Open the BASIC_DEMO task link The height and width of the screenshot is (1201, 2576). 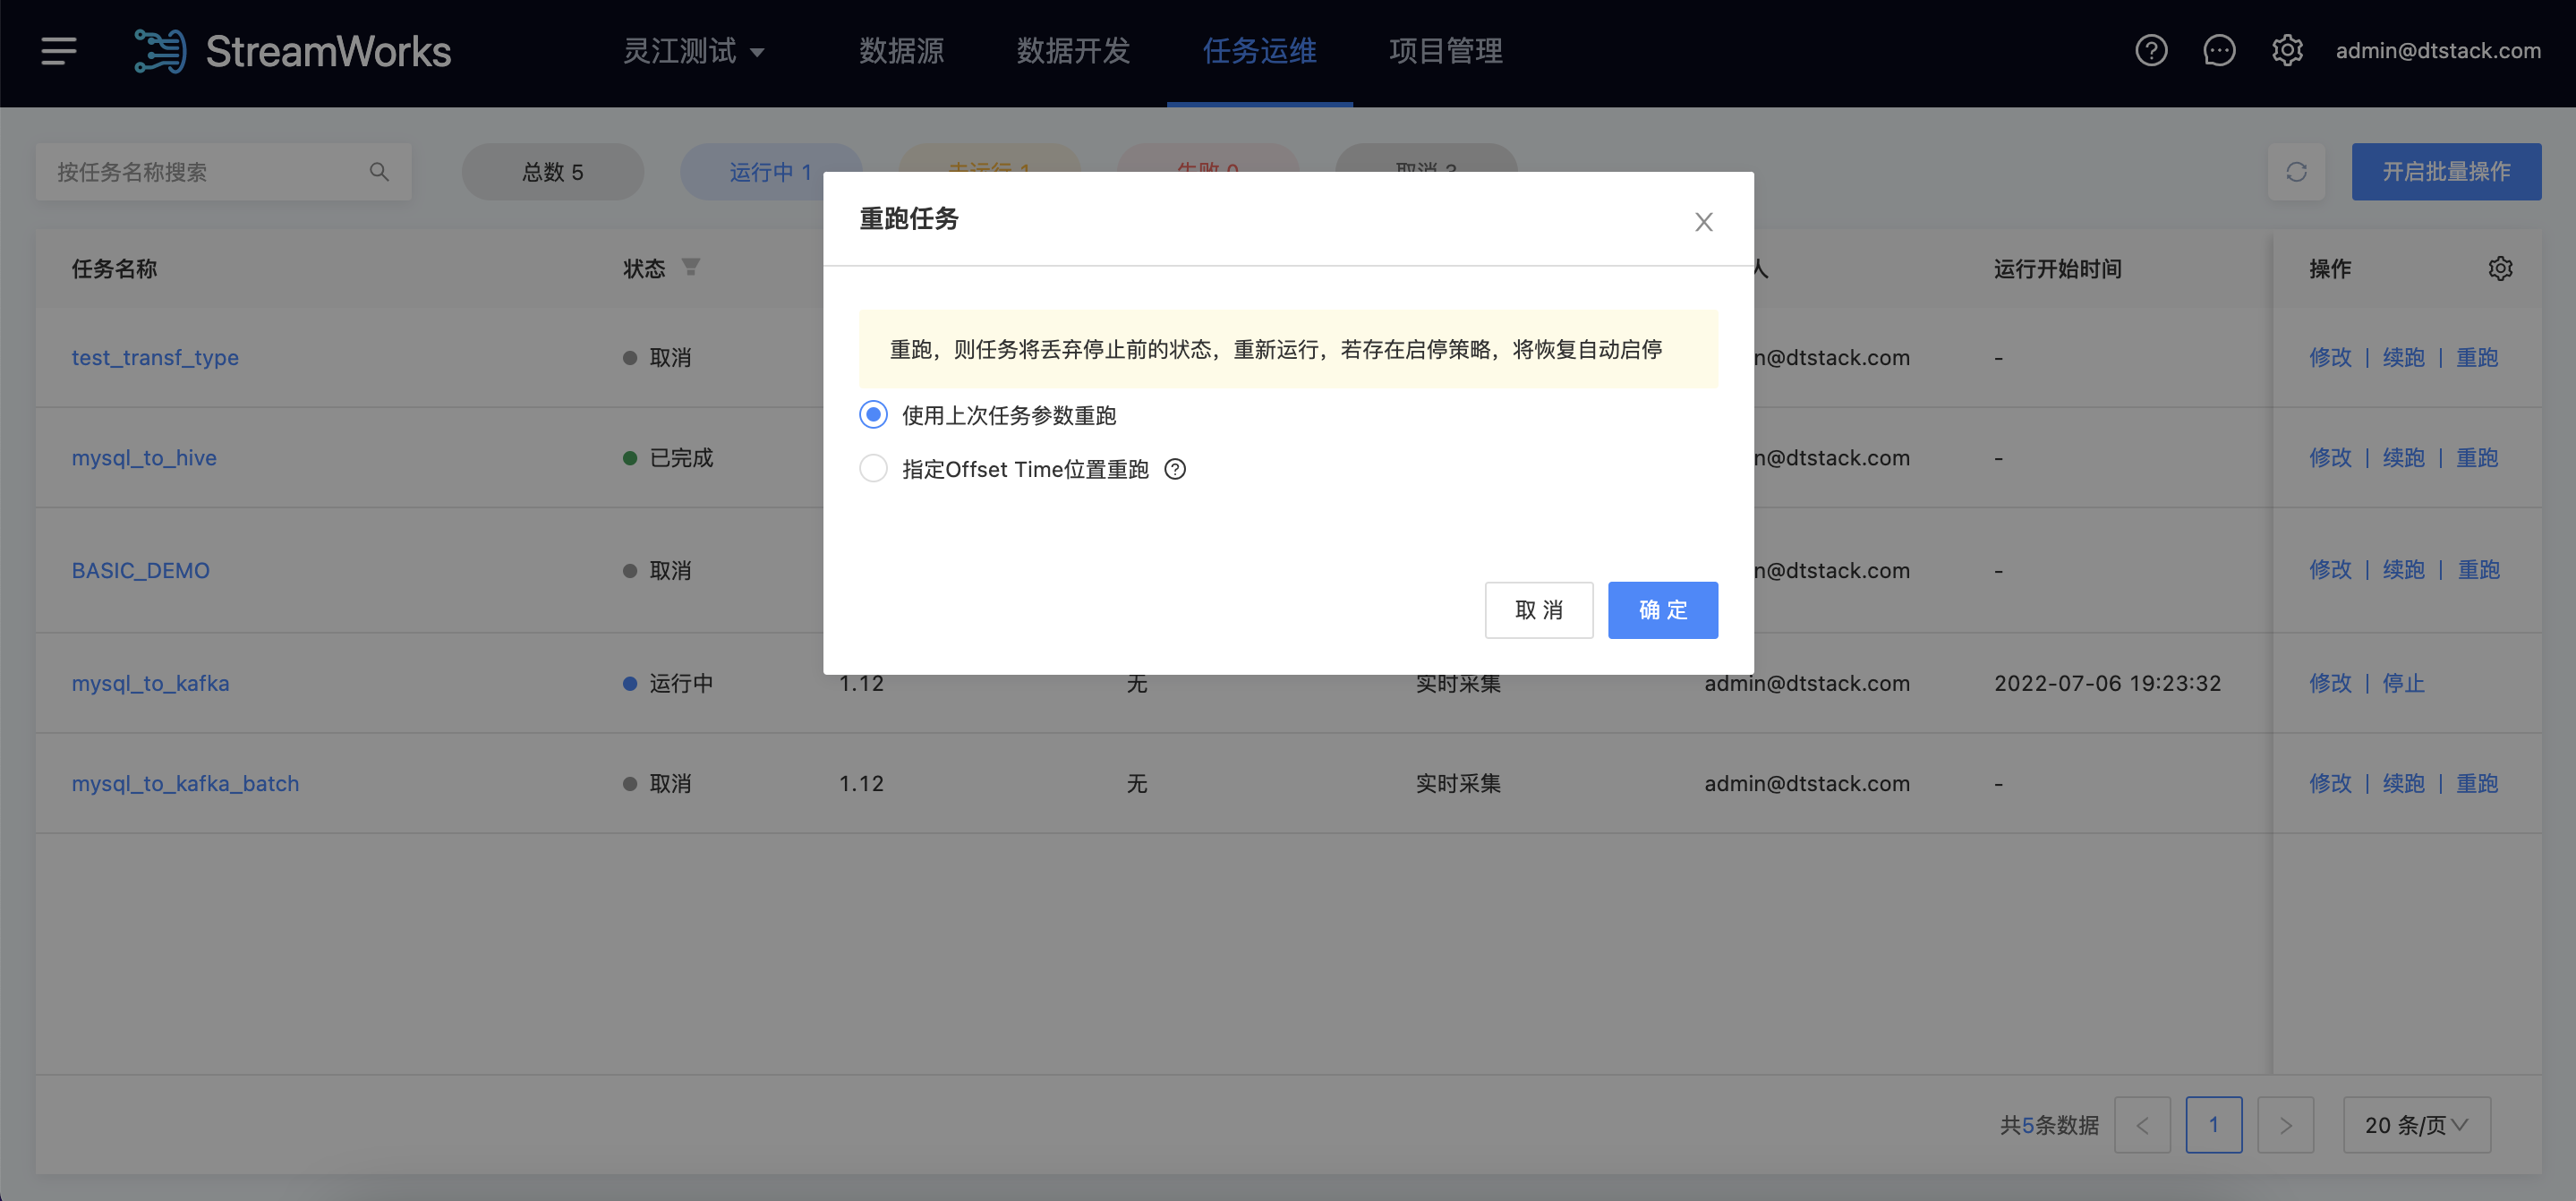point(140,571)
